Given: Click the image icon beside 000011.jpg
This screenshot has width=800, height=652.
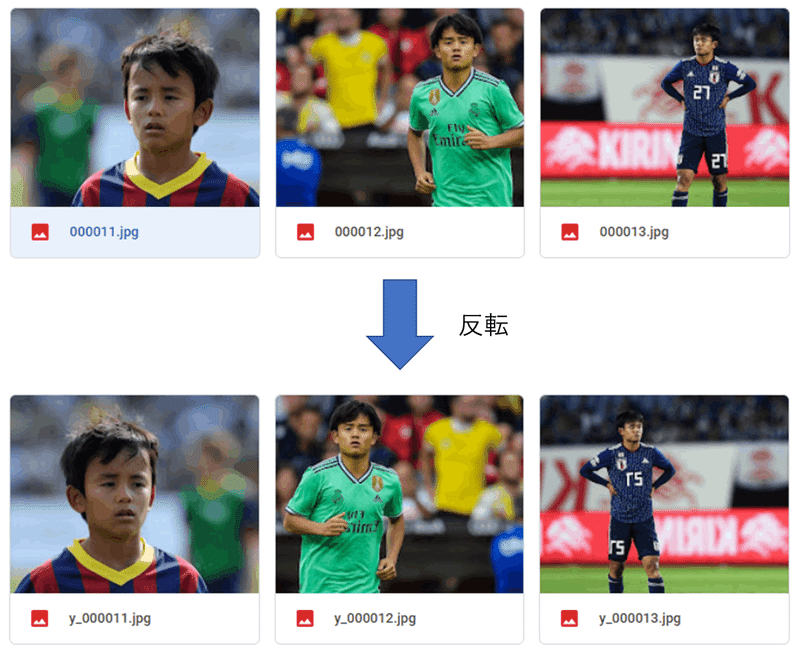Looking at the screenshot, I should click(x=40, y=232).
